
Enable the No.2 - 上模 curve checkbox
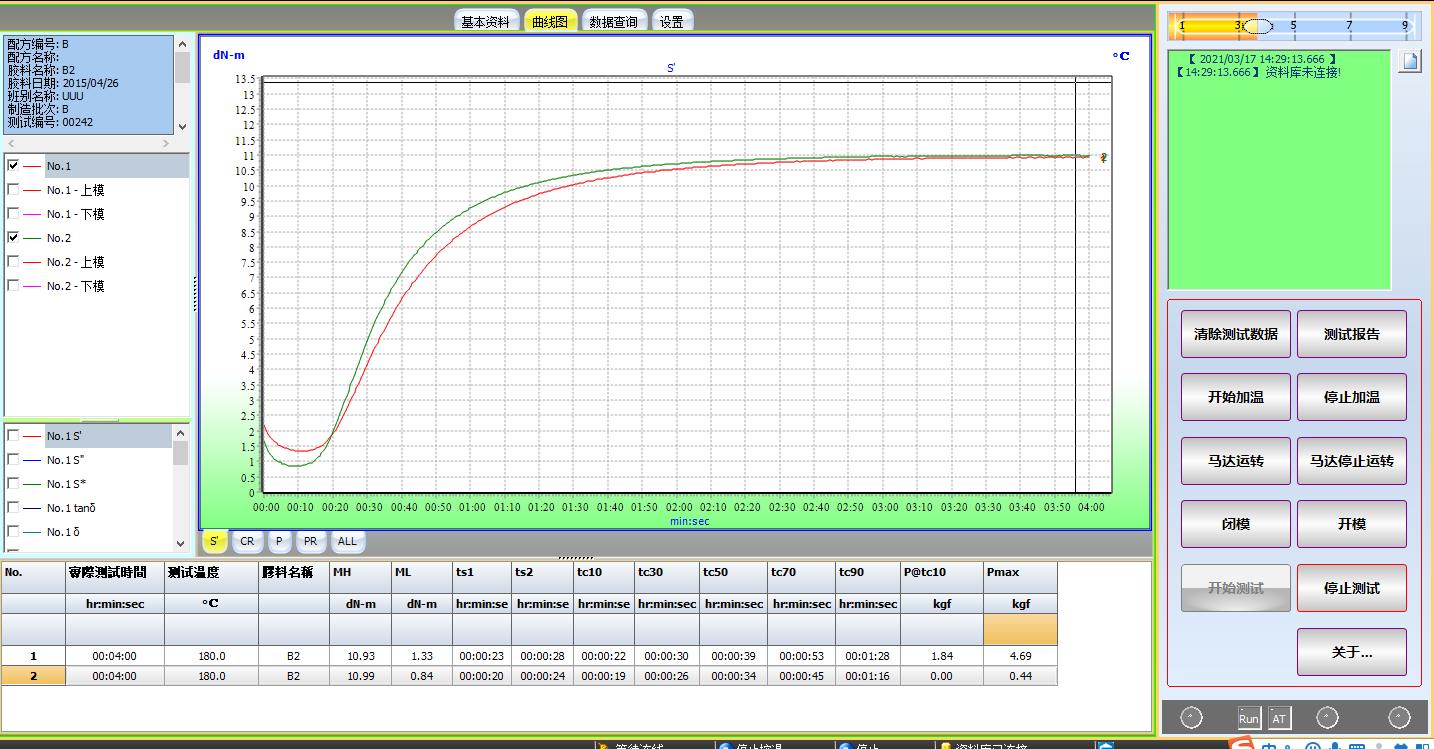coord(13,262)
